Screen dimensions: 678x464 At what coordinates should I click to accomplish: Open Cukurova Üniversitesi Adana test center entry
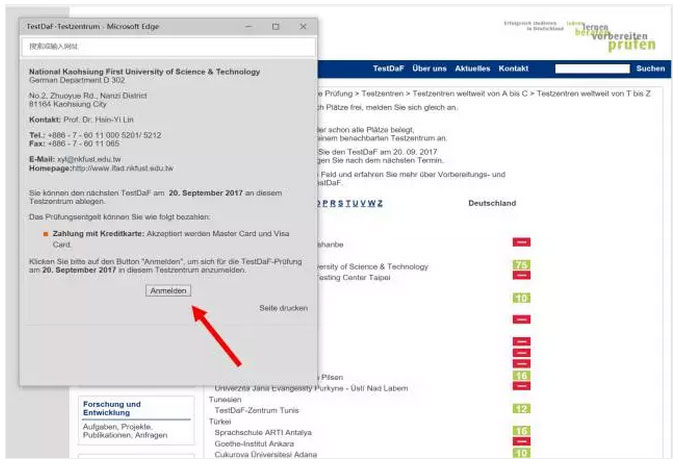(265, 454)
